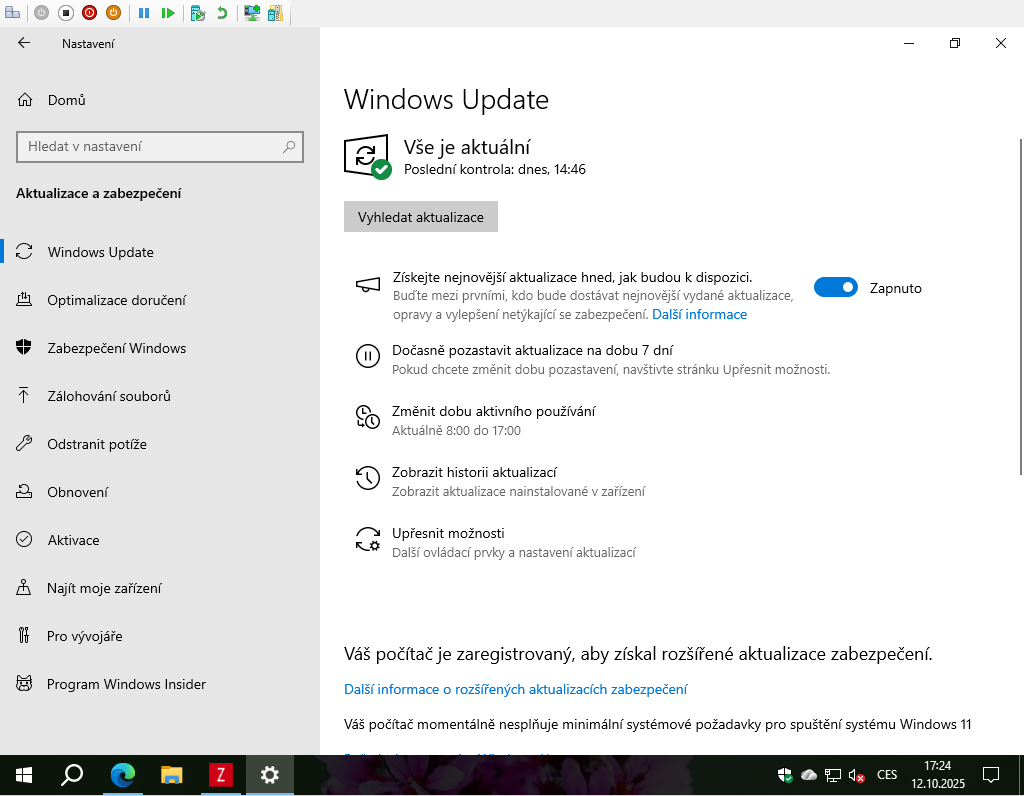Image resolution: width=1024 pixels, height=796 pixels.
Task: Click the green Revert arrow toolbar icon
Action: coord(221,13)
